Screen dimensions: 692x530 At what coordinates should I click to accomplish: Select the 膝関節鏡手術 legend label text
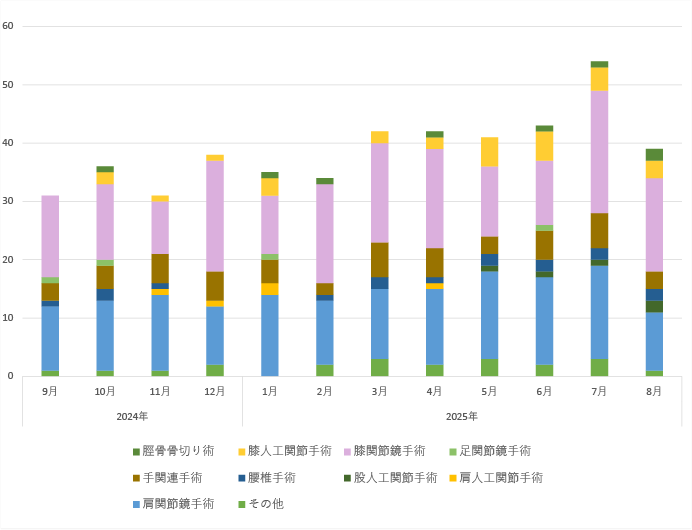click(391, 451)
